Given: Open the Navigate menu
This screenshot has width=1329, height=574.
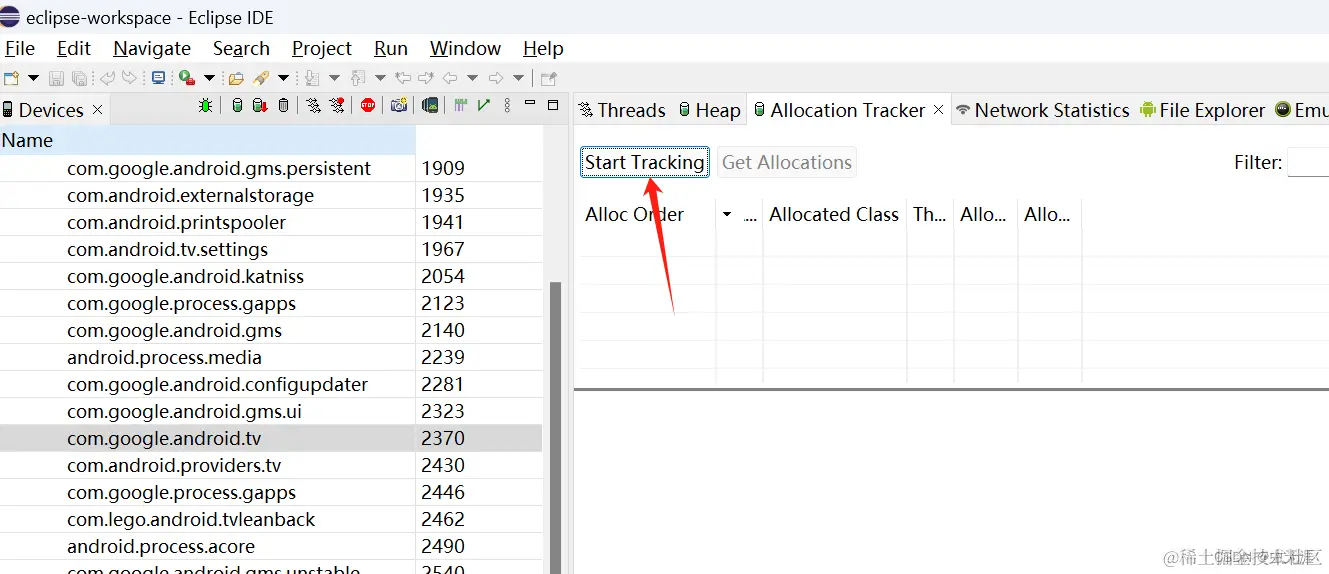Looking at the screenshot, I should (152, 48).
